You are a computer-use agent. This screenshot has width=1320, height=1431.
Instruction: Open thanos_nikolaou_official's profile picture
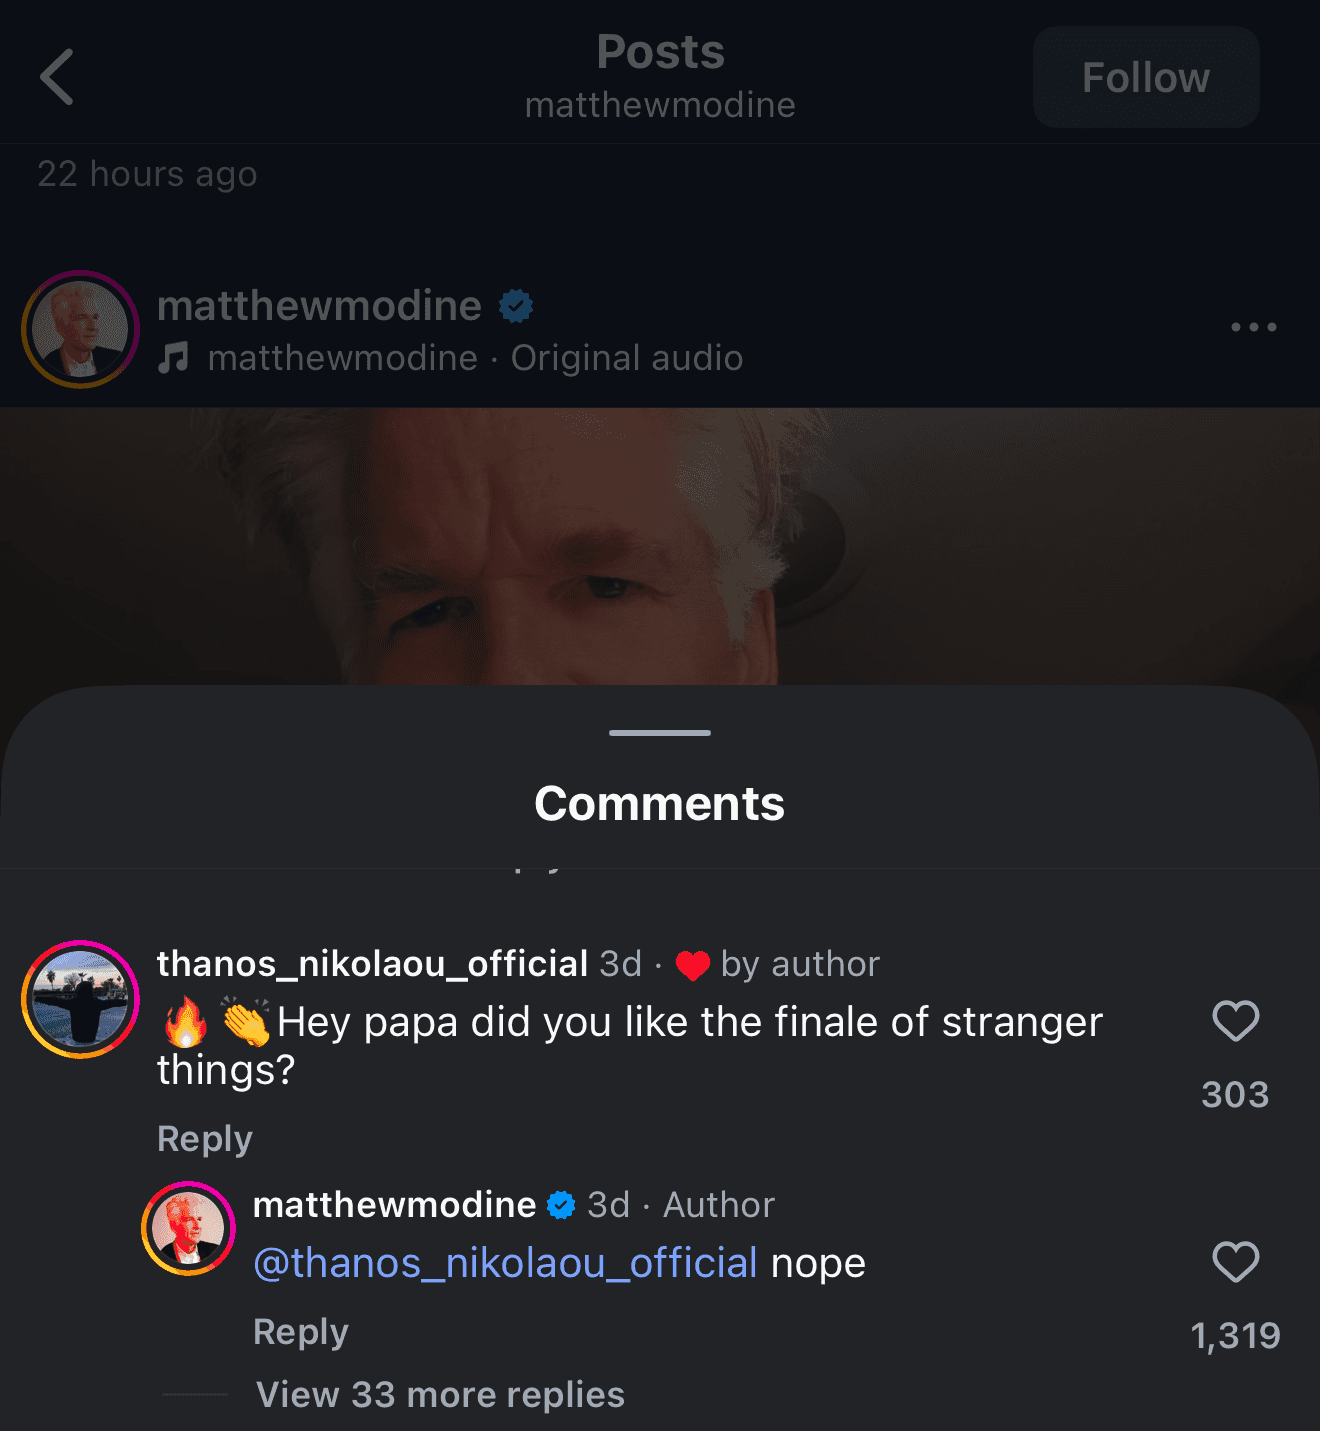pyautogui.click(x=81, y=999)
